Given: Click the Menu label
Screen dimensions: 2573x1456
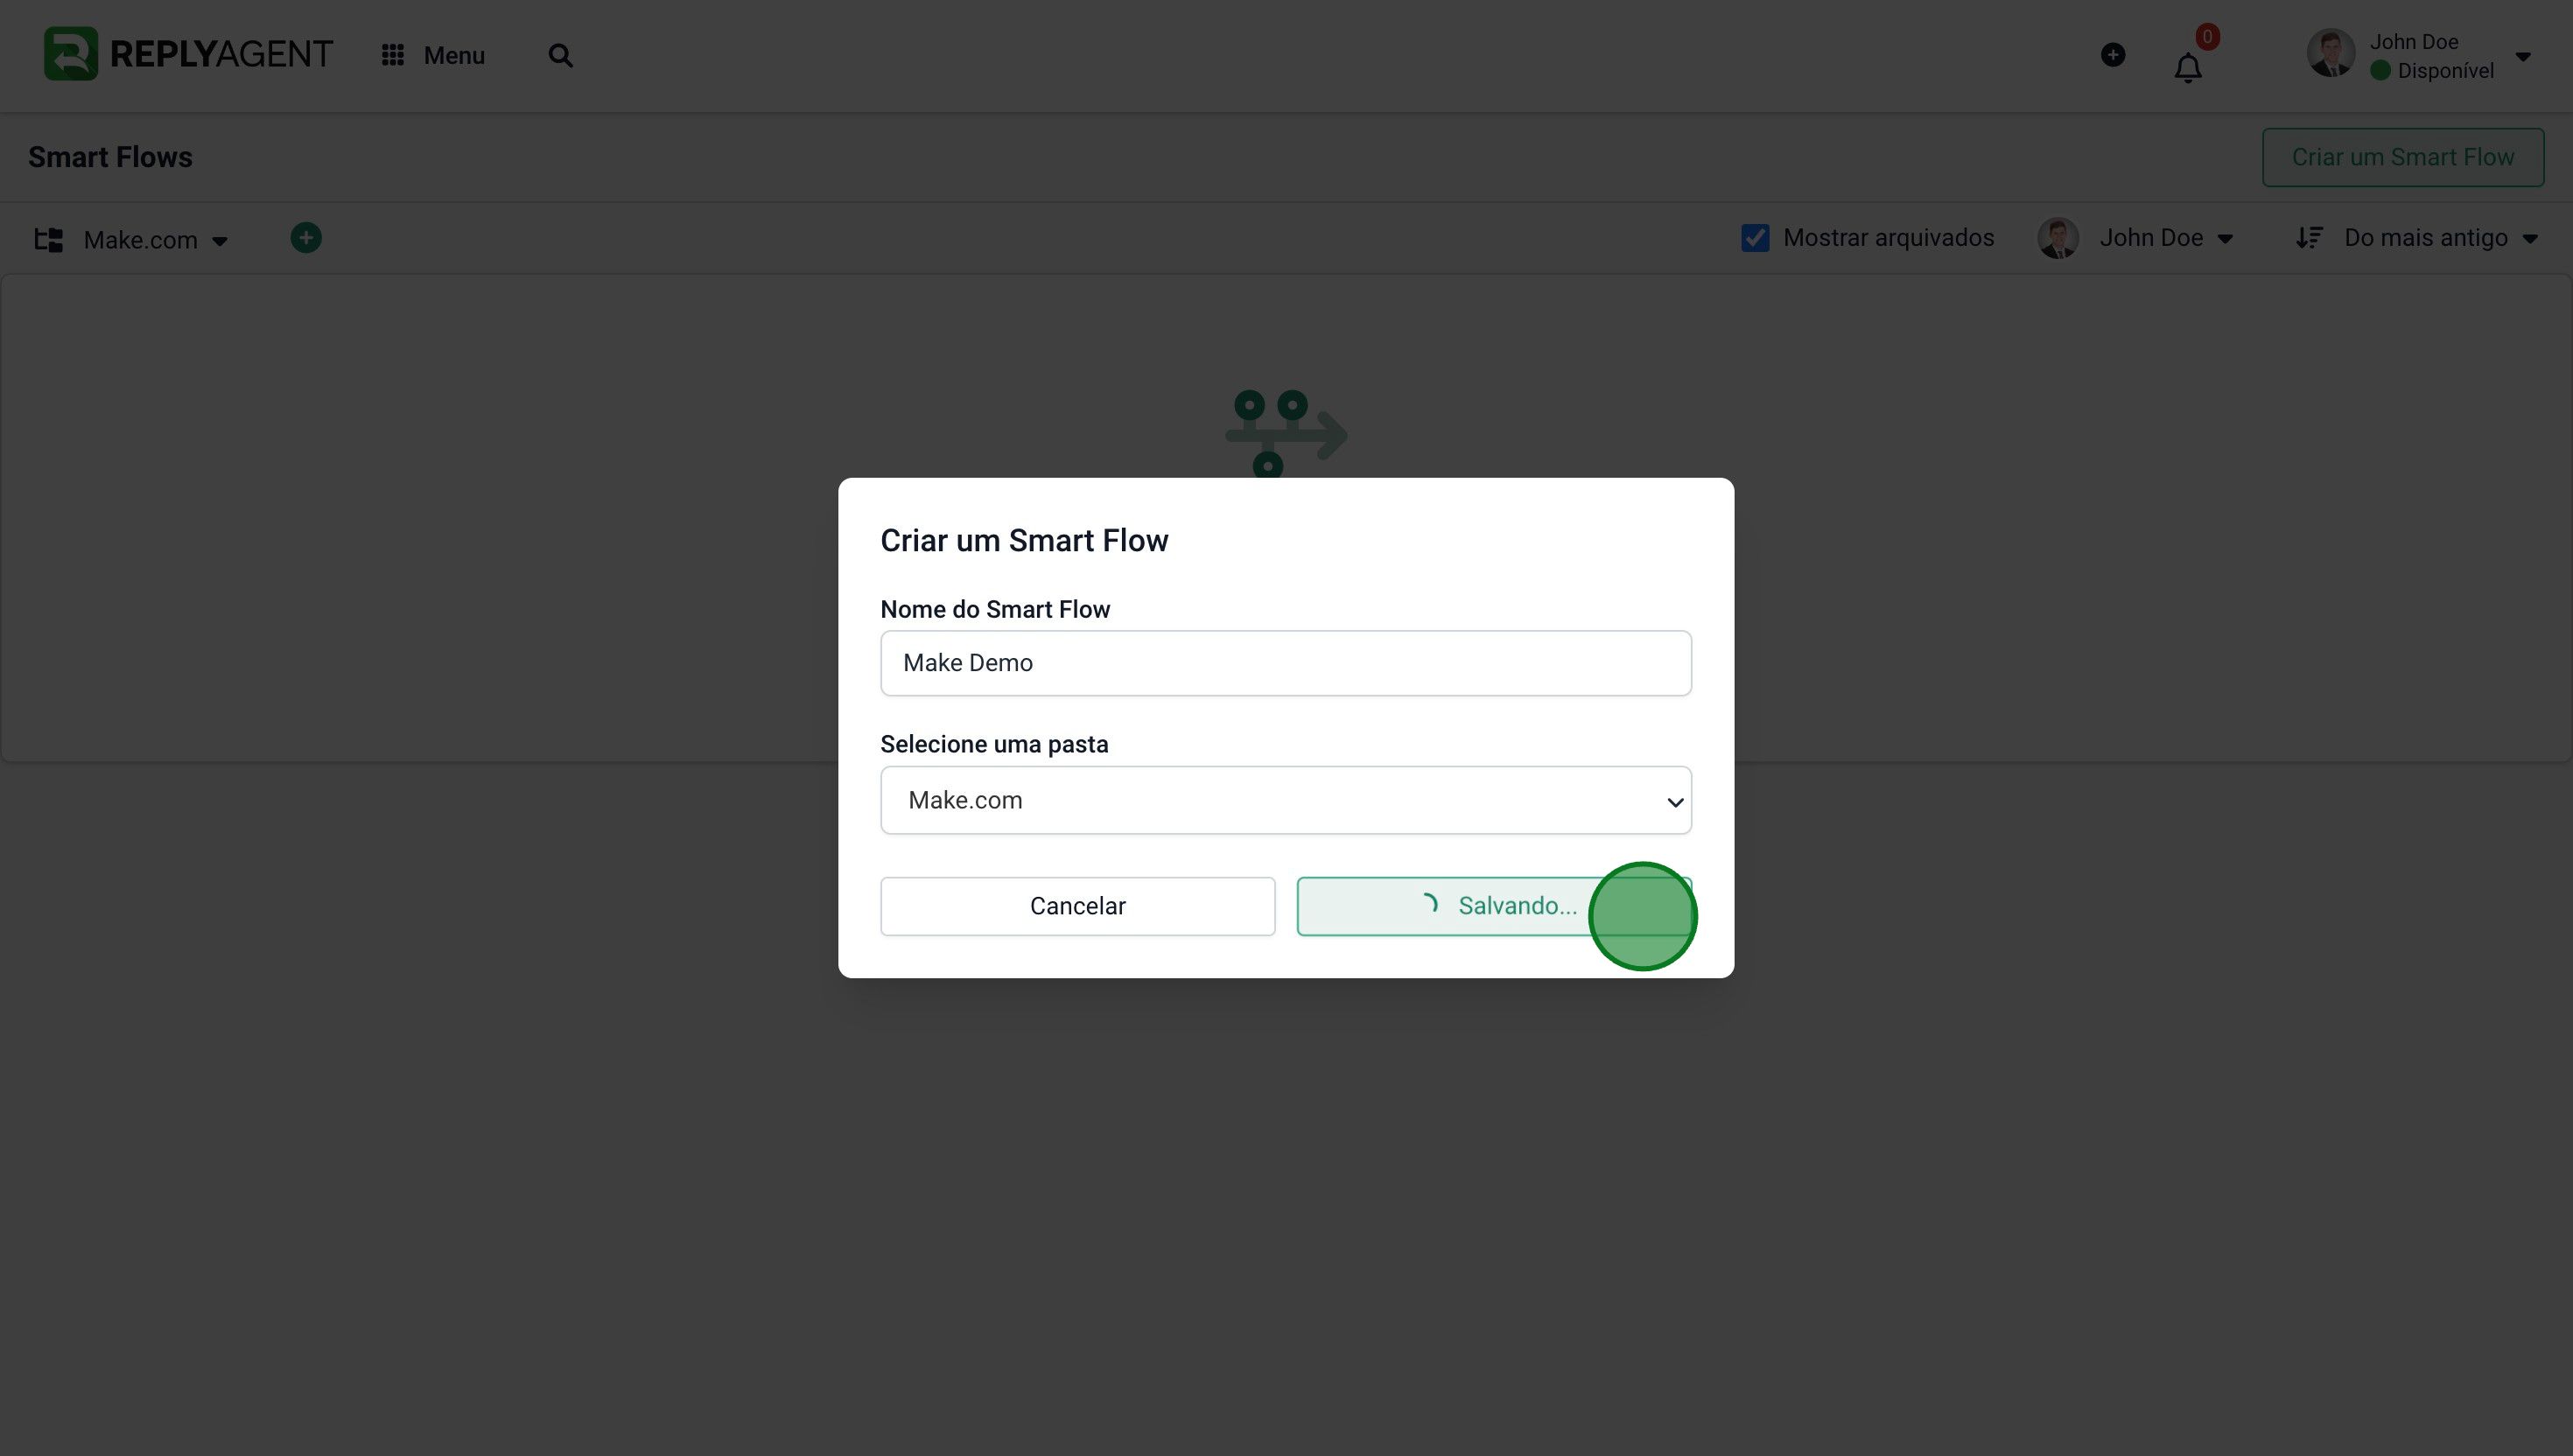Looking at the screenshot, I should pyautogui.click(x=454, y=55).
